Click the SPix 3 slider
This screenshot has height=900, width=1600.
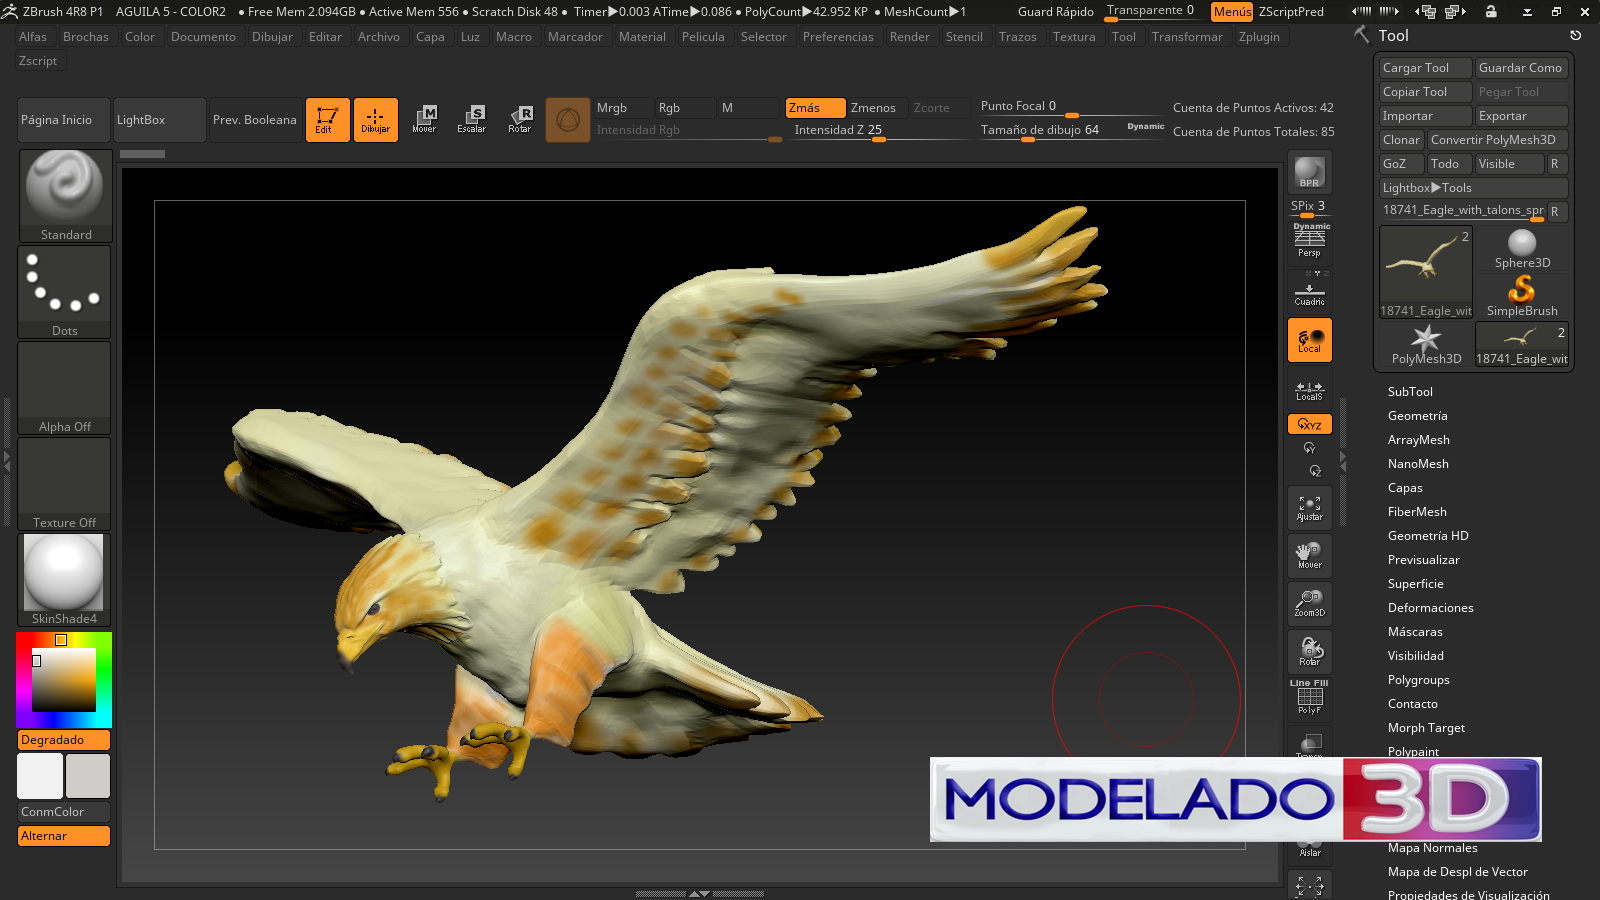click(1310, 207)
